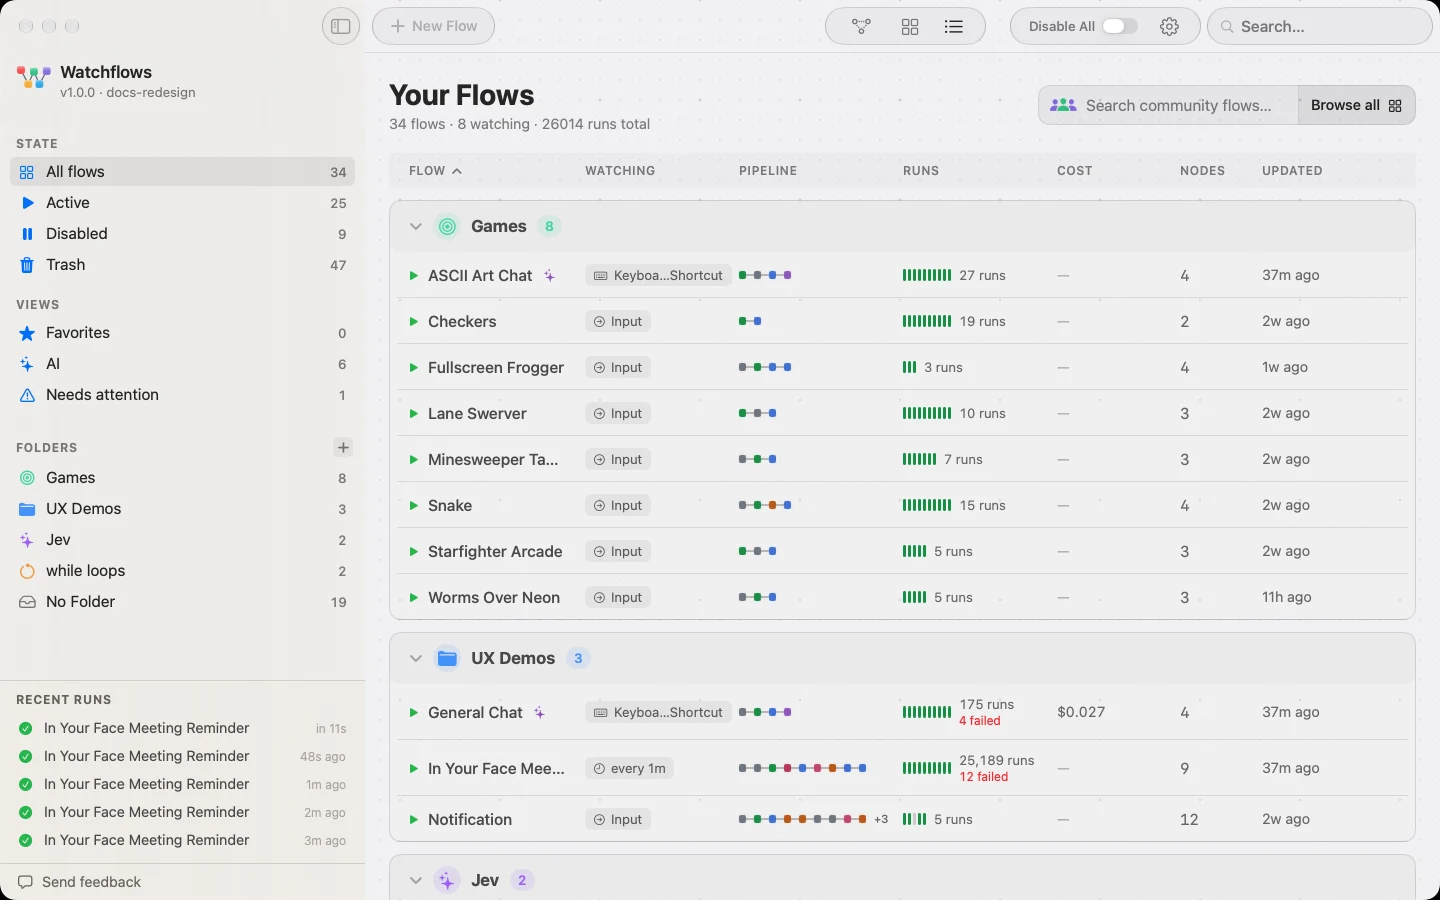Toggle the Disable All switch
The width and height of the screenshot is (1440, 900).
[1119, 26]
